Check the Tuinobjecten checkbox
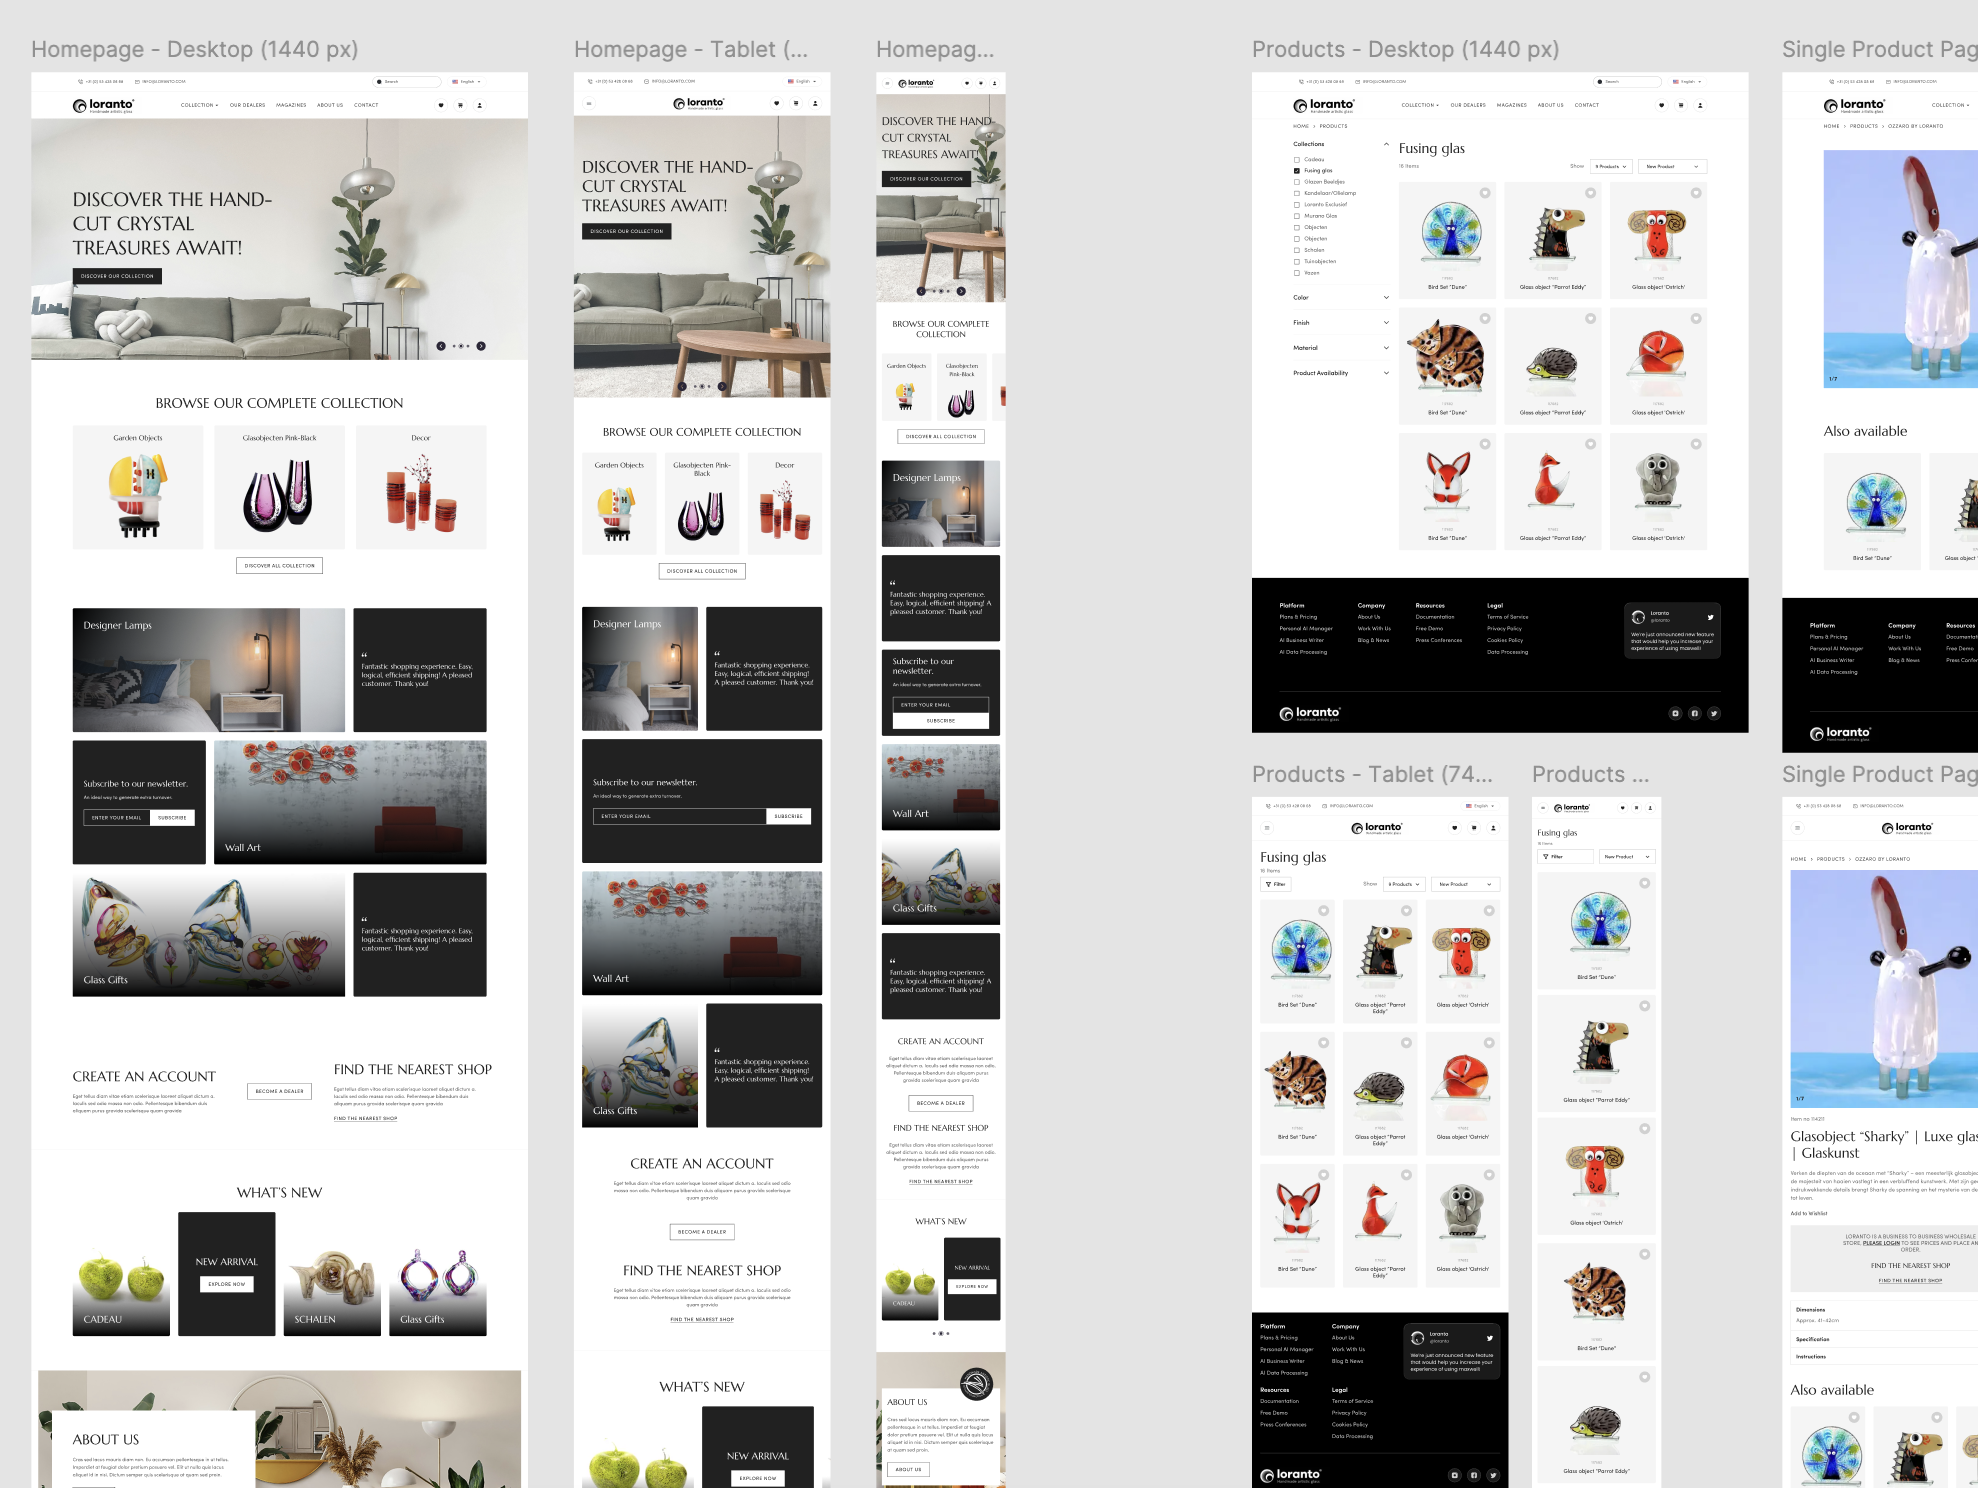This screenshot has width=1978, height=1488. (x=1297, y=261)
